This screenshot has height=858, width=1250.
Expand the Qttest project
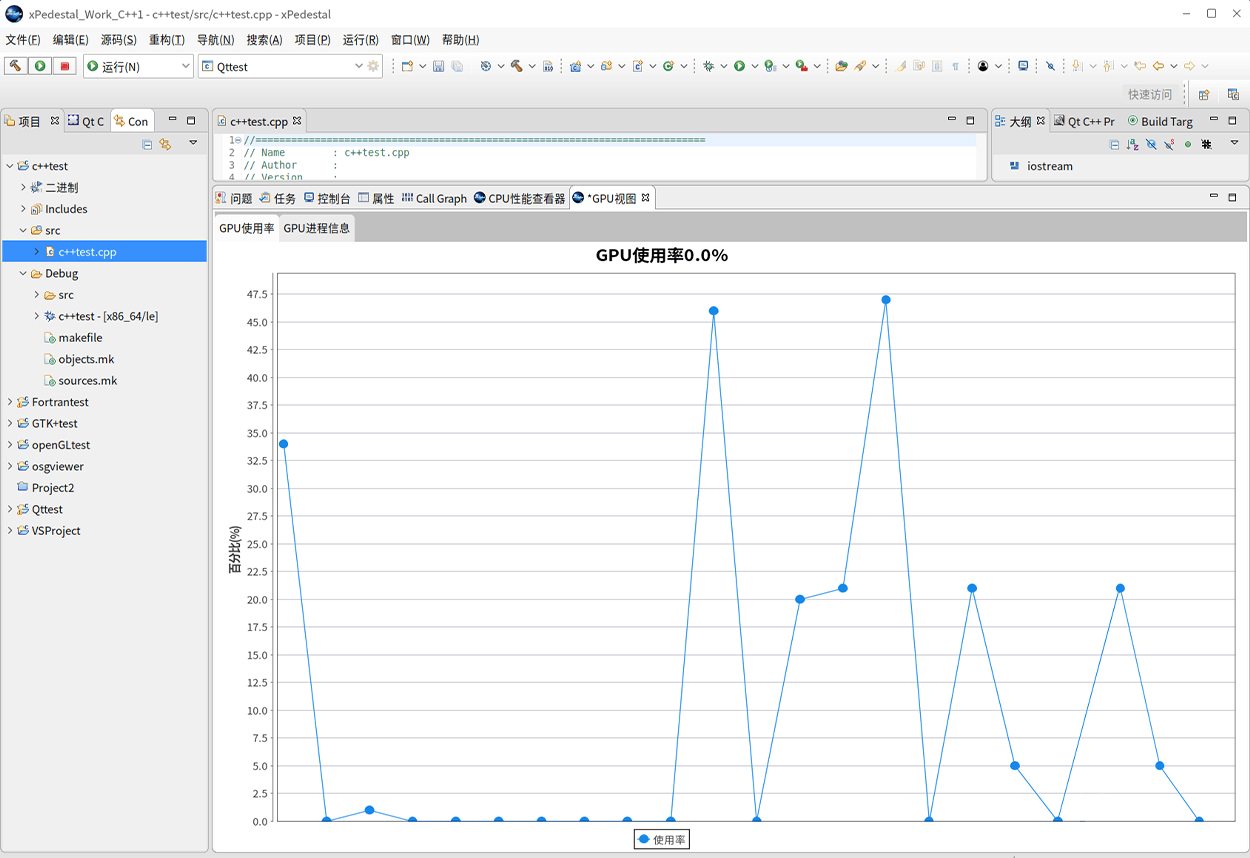(10, 509)
